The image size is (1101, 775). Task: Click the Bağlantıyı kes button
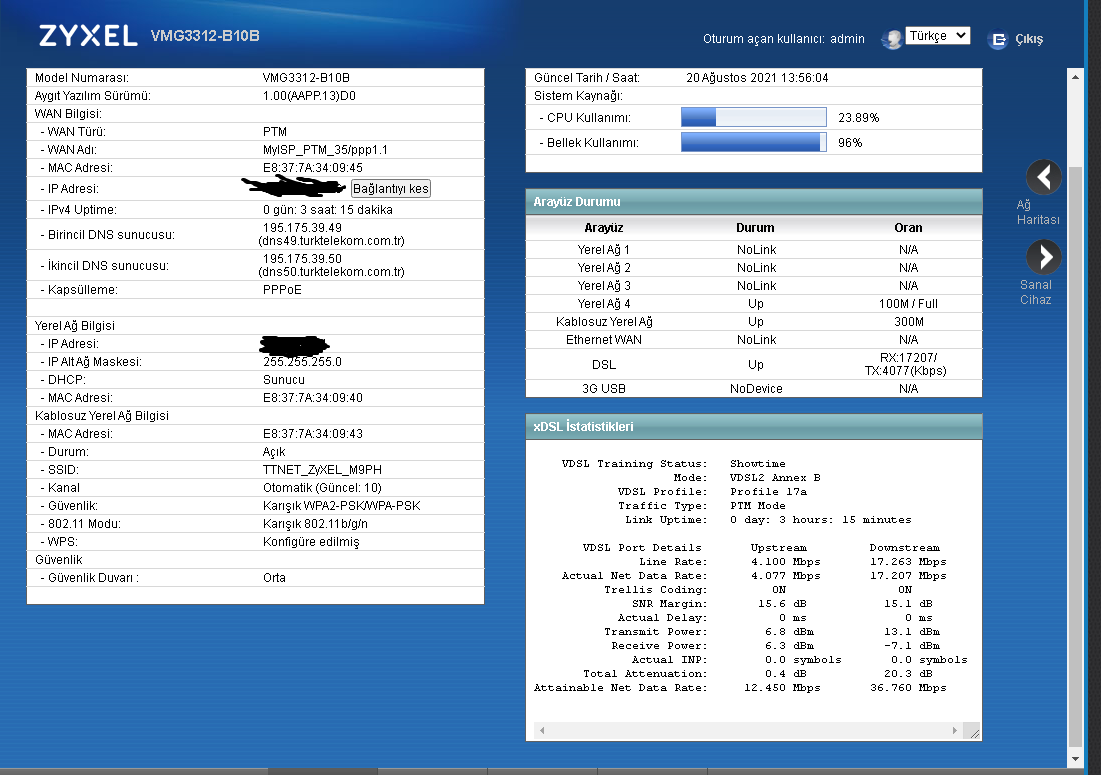(390, 189)
